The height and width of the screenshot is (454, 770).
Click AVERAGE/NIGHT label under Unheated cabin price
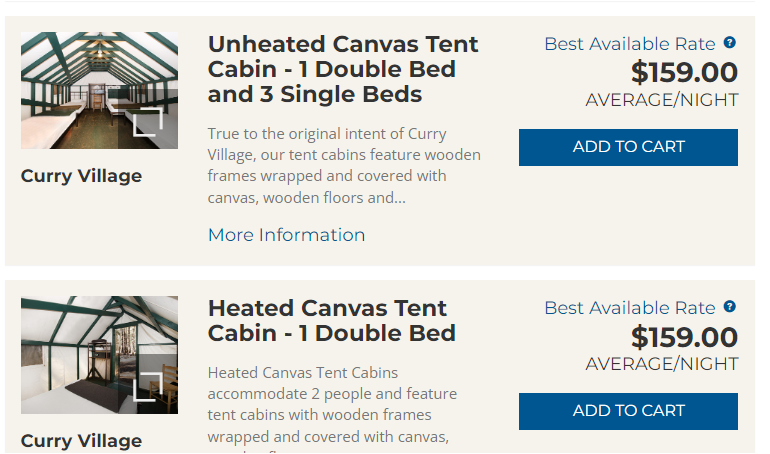pos(661,100)
